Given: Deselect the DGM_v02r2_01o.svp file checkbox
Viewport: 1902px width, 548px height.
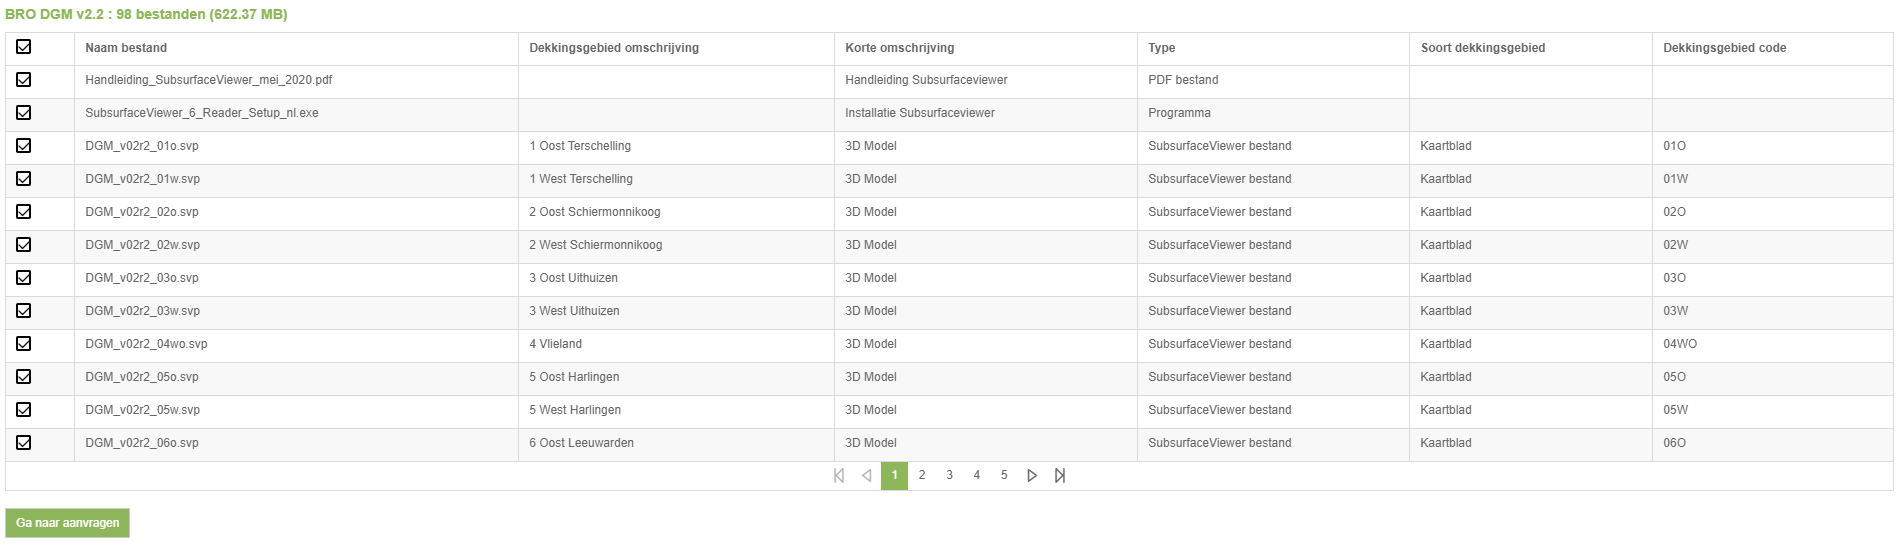Looking at the screenshot, I should coord(24,146).
